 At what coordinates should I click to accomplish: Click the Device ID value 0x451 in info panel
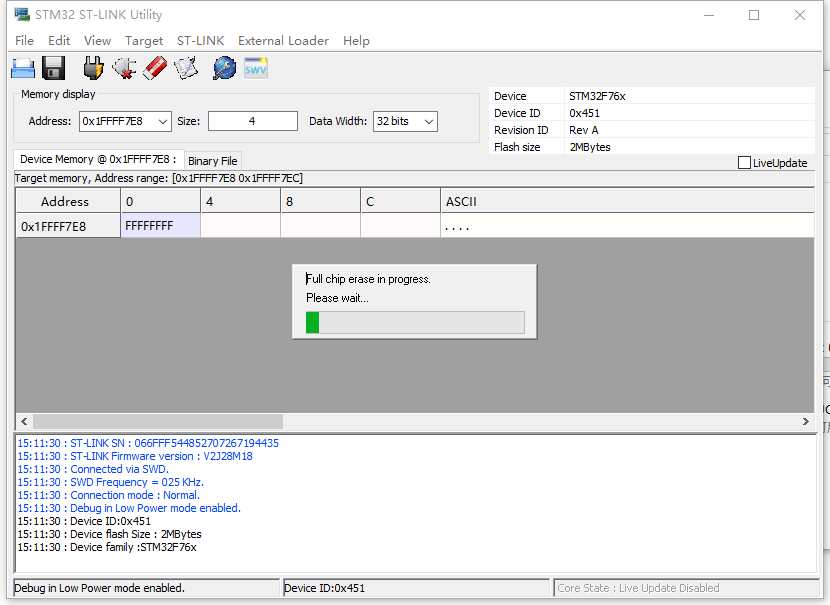tap(584, 113)
